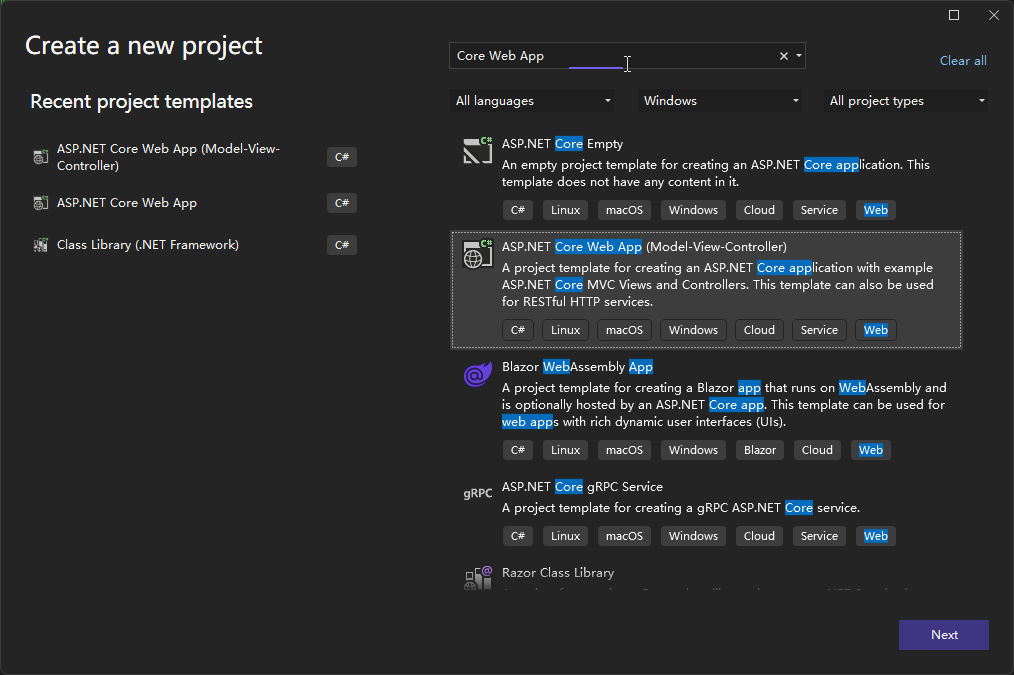
Task: Click macOS tag of the Model-View-Controller template
Action: (x=624, y=330)
